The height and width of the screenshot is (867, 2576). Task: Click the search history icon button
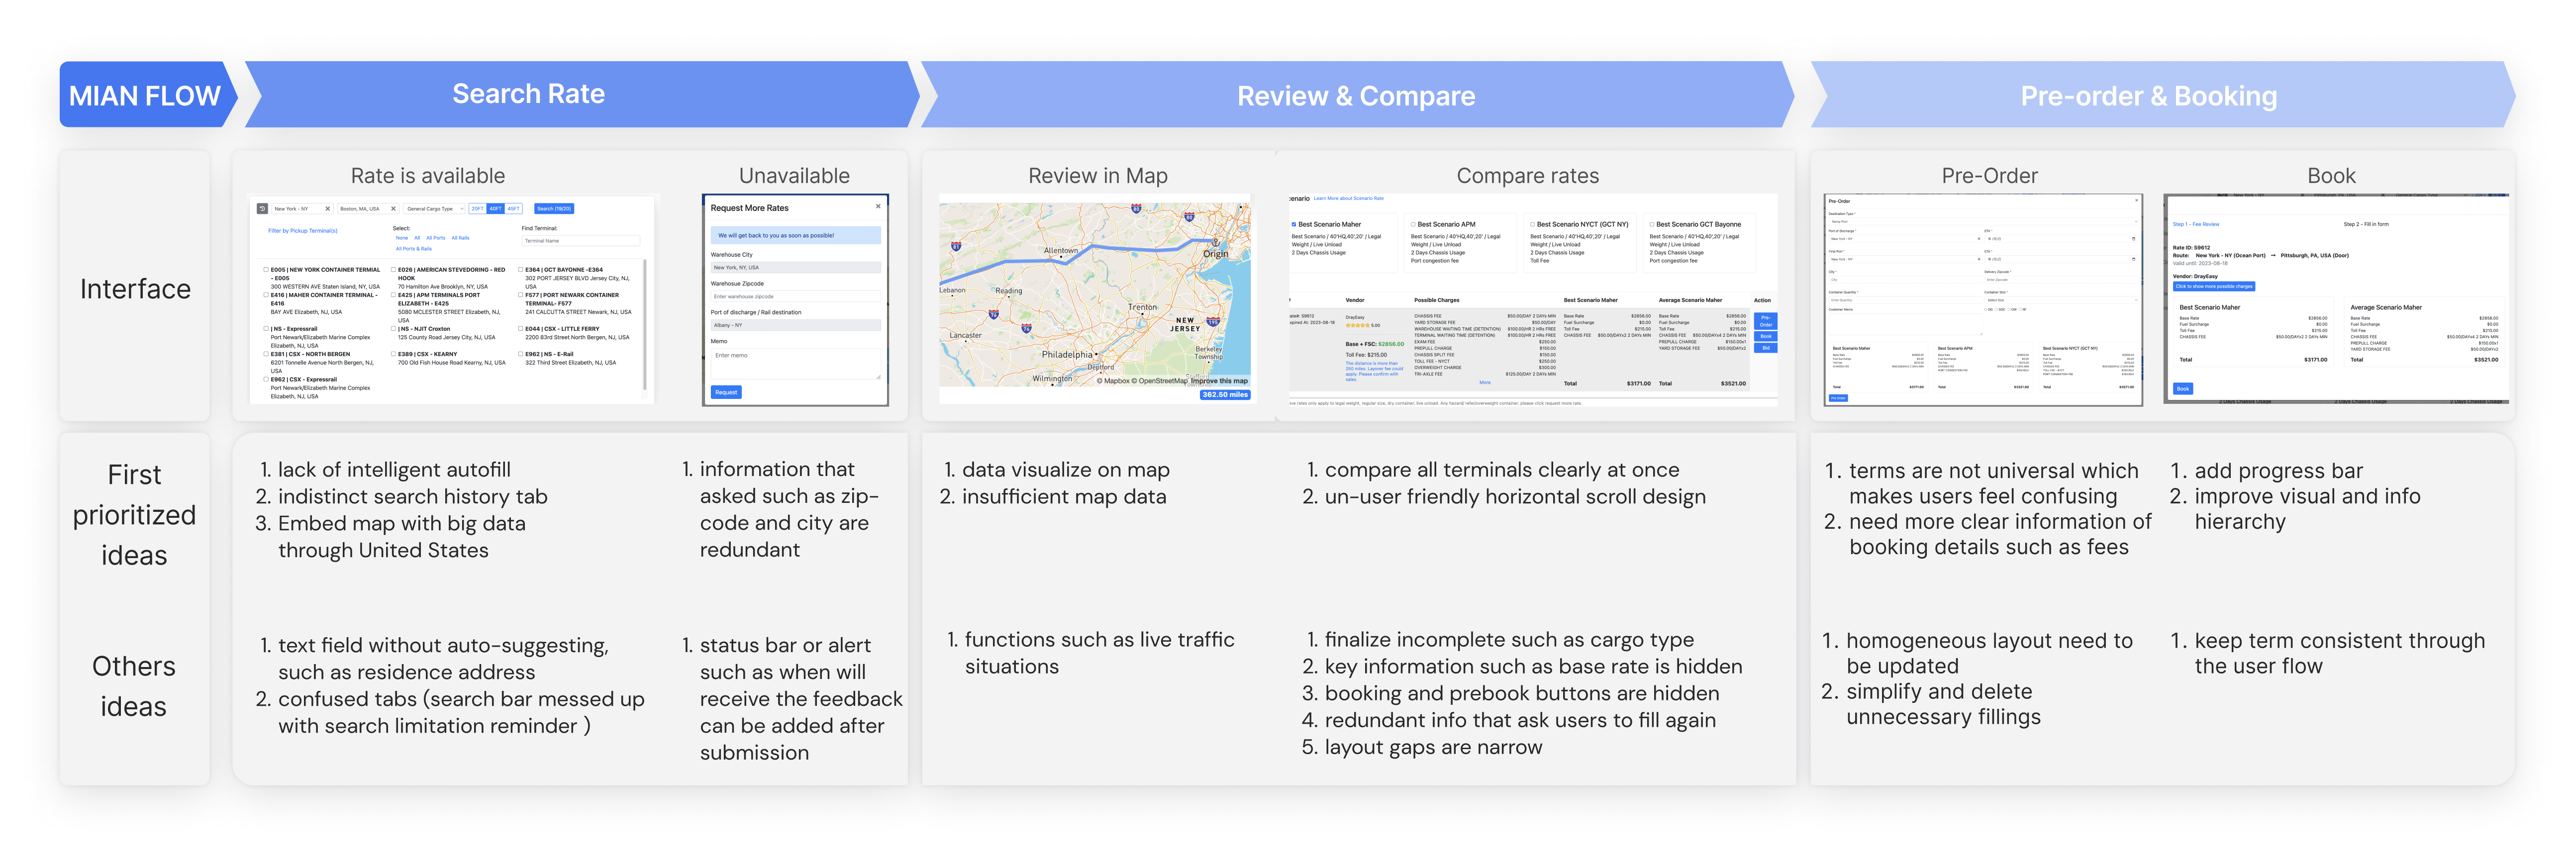pos(262,209)
